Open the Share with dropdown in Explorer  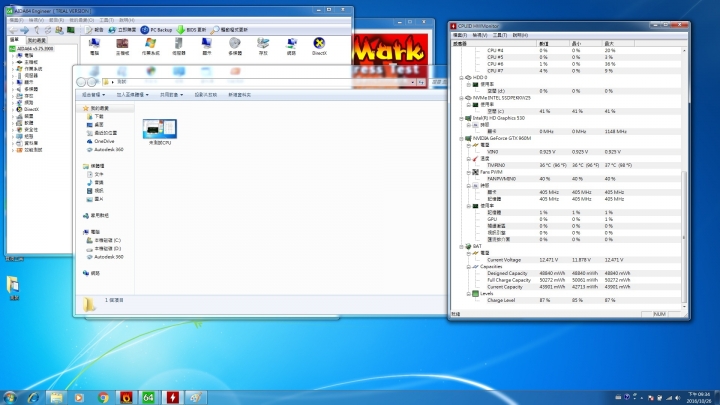(x=171, y=95)
